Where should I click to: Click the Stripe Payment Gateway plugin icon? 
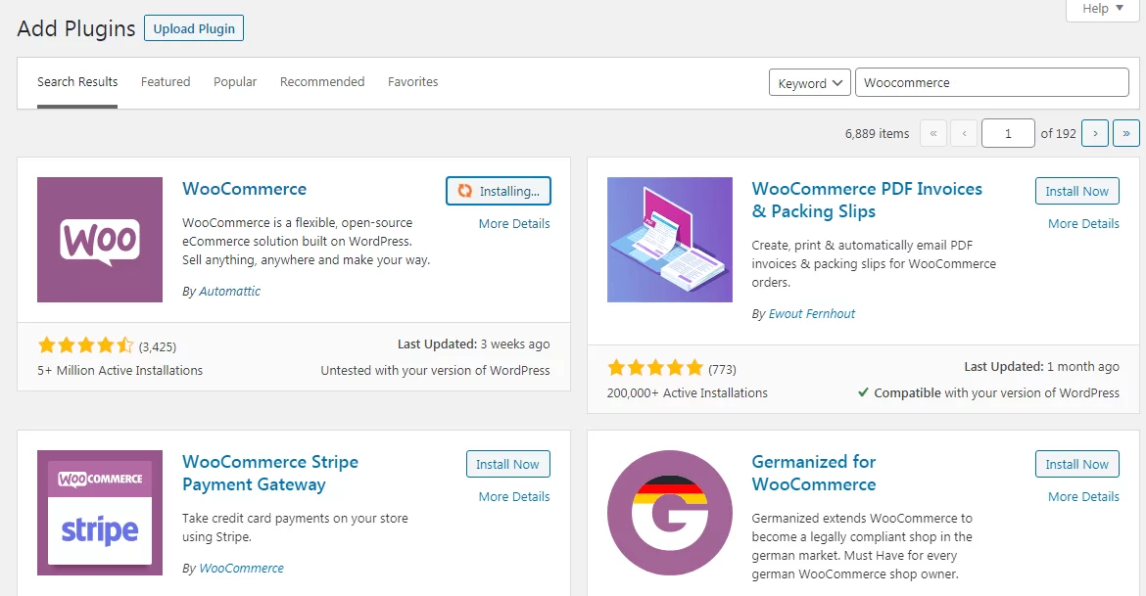[100, 512]
